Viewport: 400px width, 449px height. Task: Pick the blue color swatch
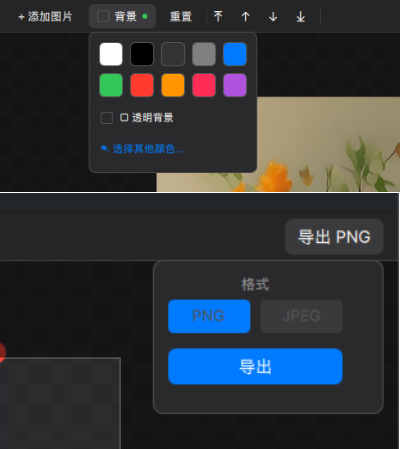click(235, 54)
